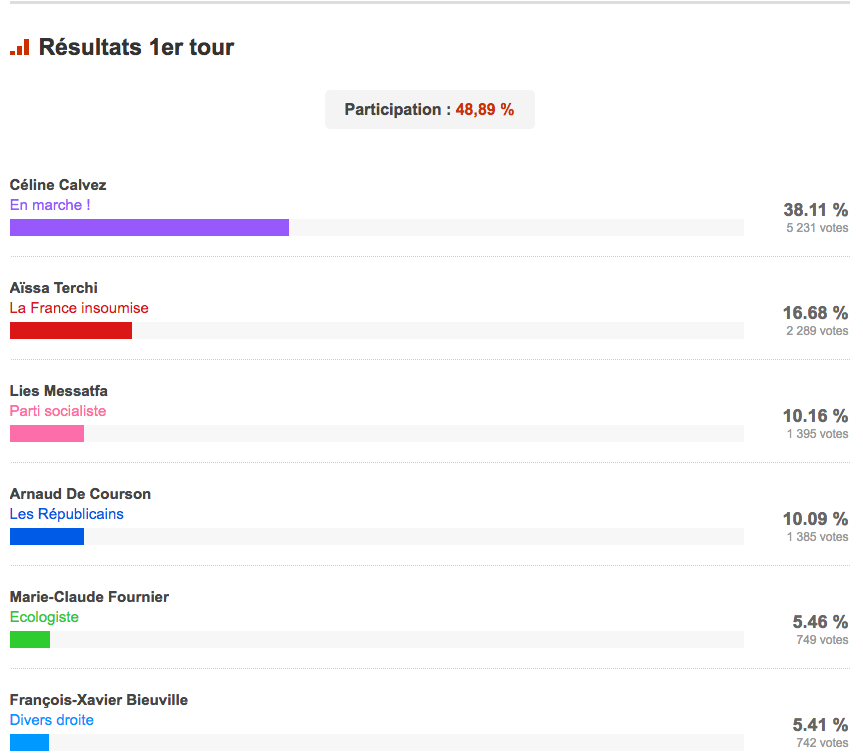This screenshot has height=756, width=863.
Task: Click the Résultats 1er tour heading
Action: pyautogui.click(x=136, y=47)
